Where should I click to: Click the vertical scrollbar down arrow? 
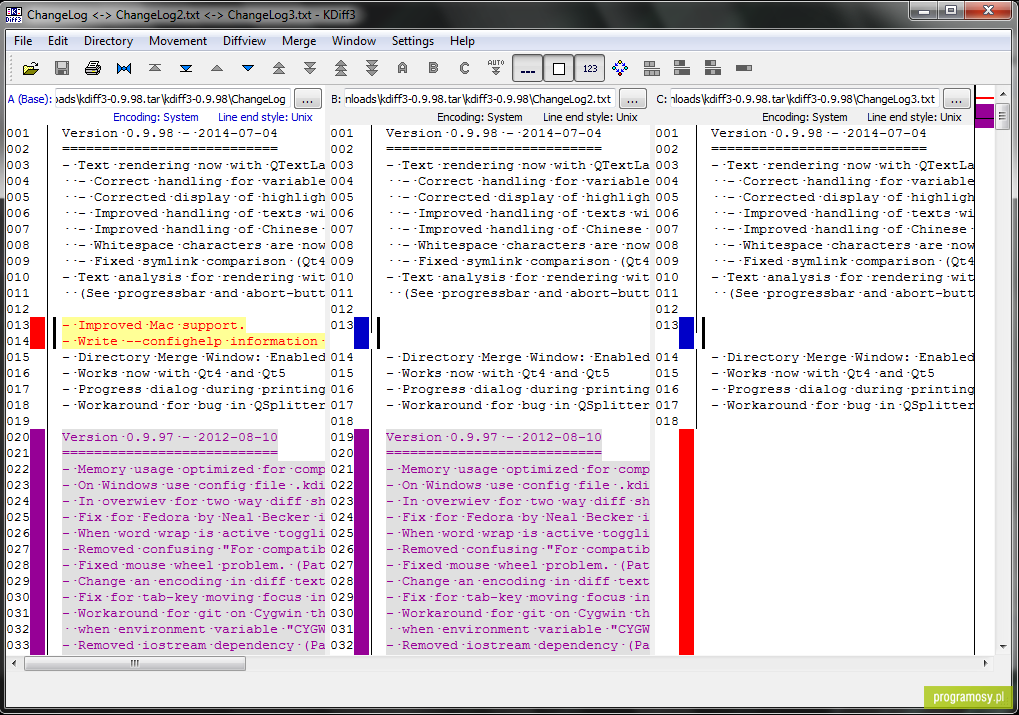[x=1003, y=647]
